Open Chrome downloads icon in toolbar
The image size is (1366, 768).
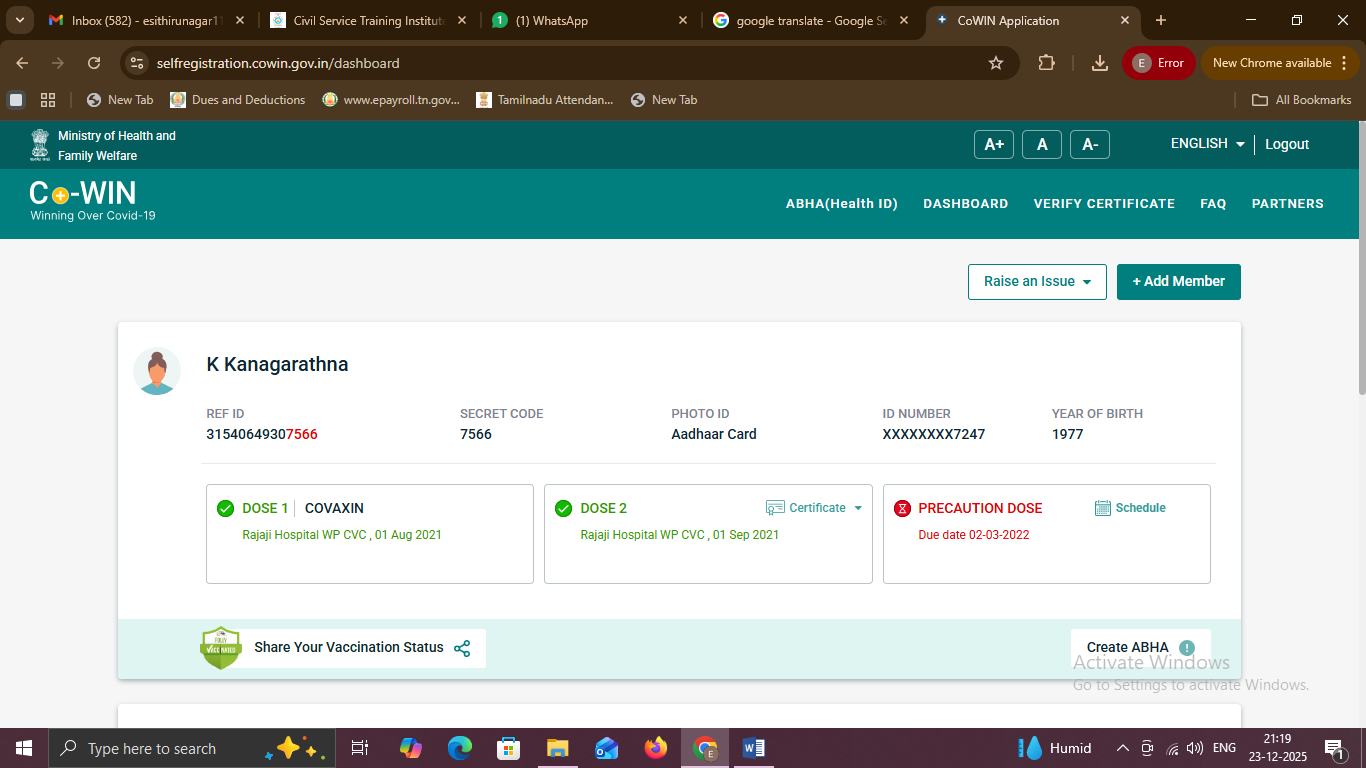pos(1099,63)
